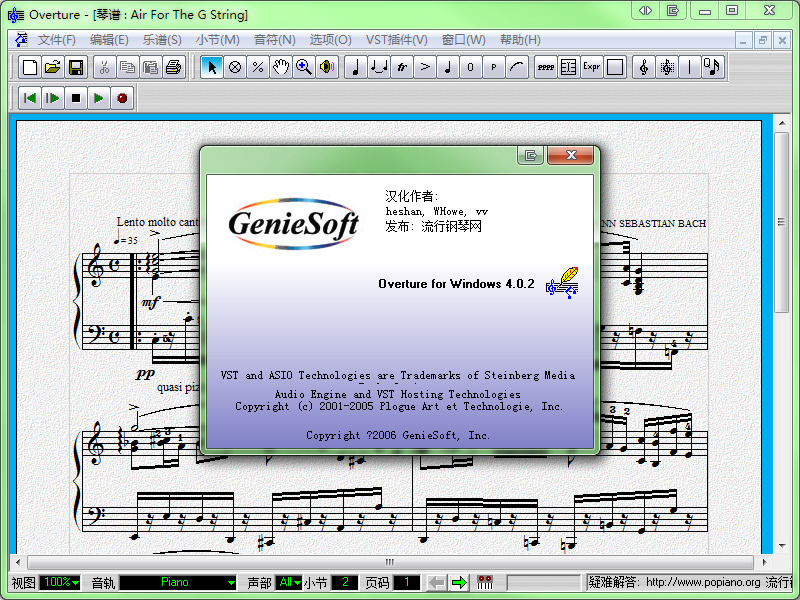Click the http://www.popiano.org link text

703,582
